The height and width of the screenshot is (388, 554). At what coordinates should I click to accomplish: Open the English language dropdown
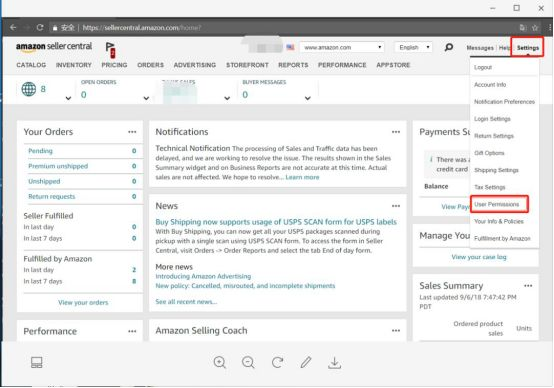[x=413, y=47]
